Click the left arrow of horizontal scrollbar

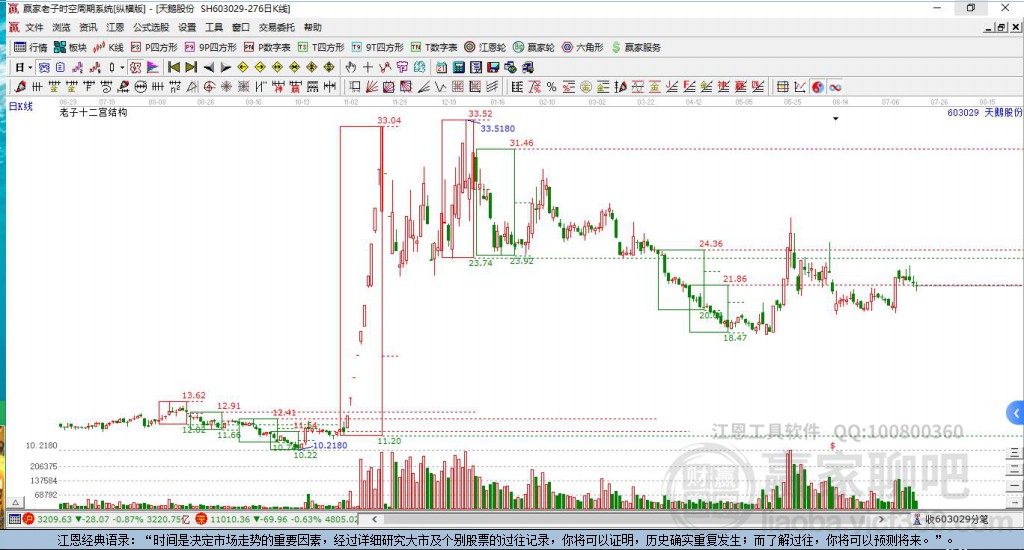tap(375, 519)
